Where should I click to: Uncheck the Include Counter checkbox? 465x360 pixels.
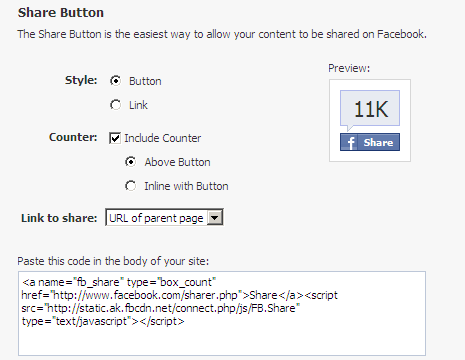click(115, 138)
